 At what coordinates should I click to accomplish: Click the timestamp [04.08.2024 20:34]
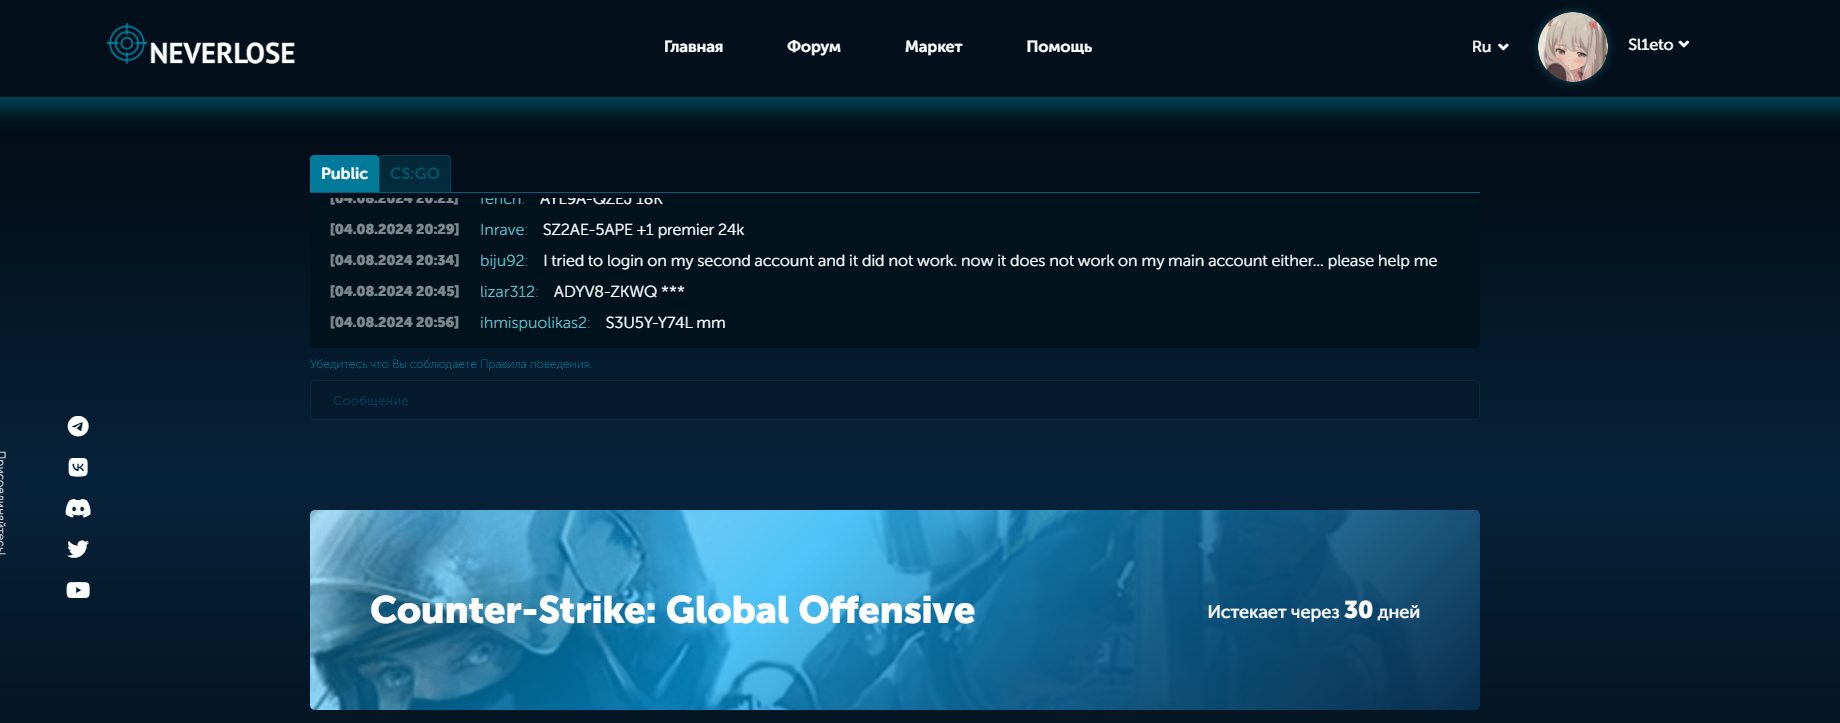pyautogui.click(x=394, y=260)
